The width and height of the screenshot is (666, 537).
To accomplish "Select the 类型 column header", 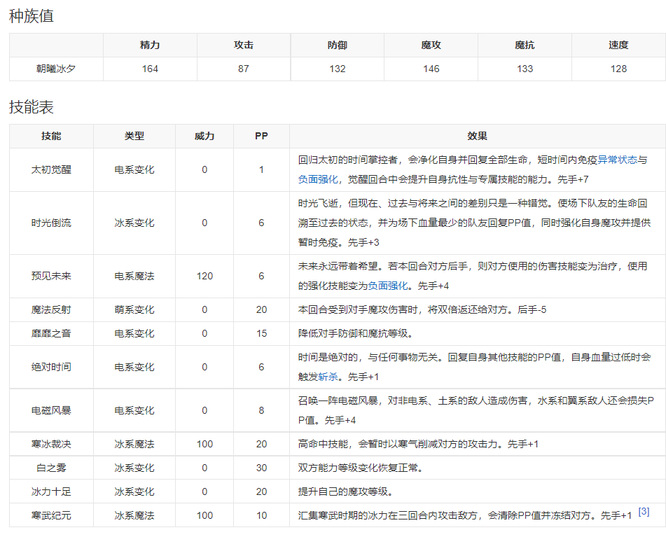I will pos(134,136).
